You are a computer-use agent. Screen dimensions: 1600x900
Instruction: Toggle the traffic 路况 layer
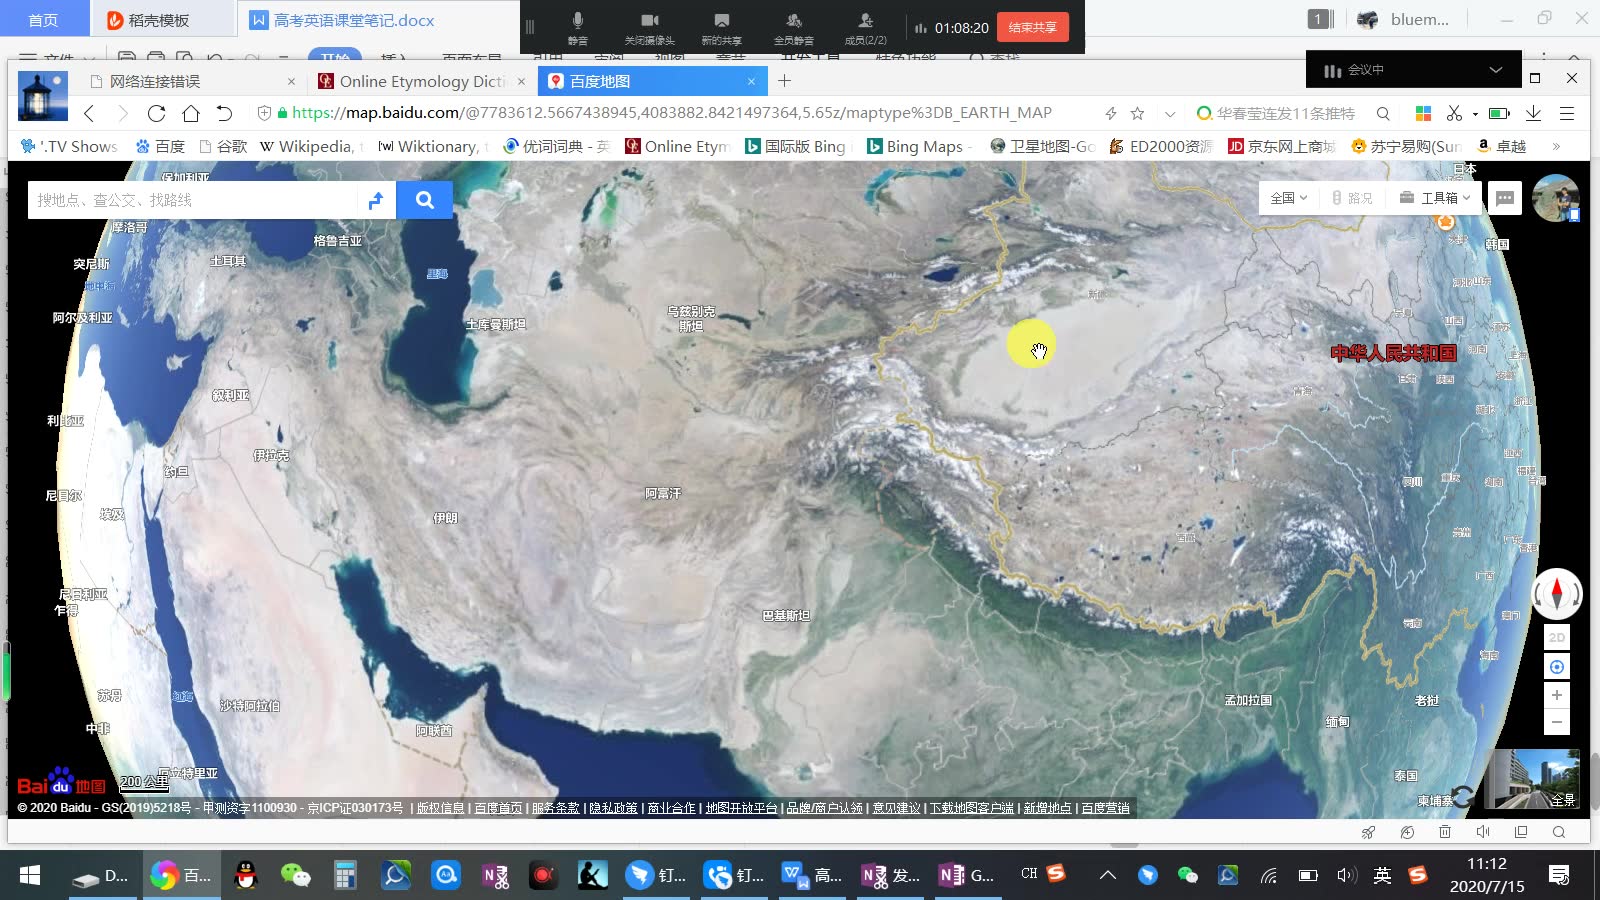coord(1352,198)
